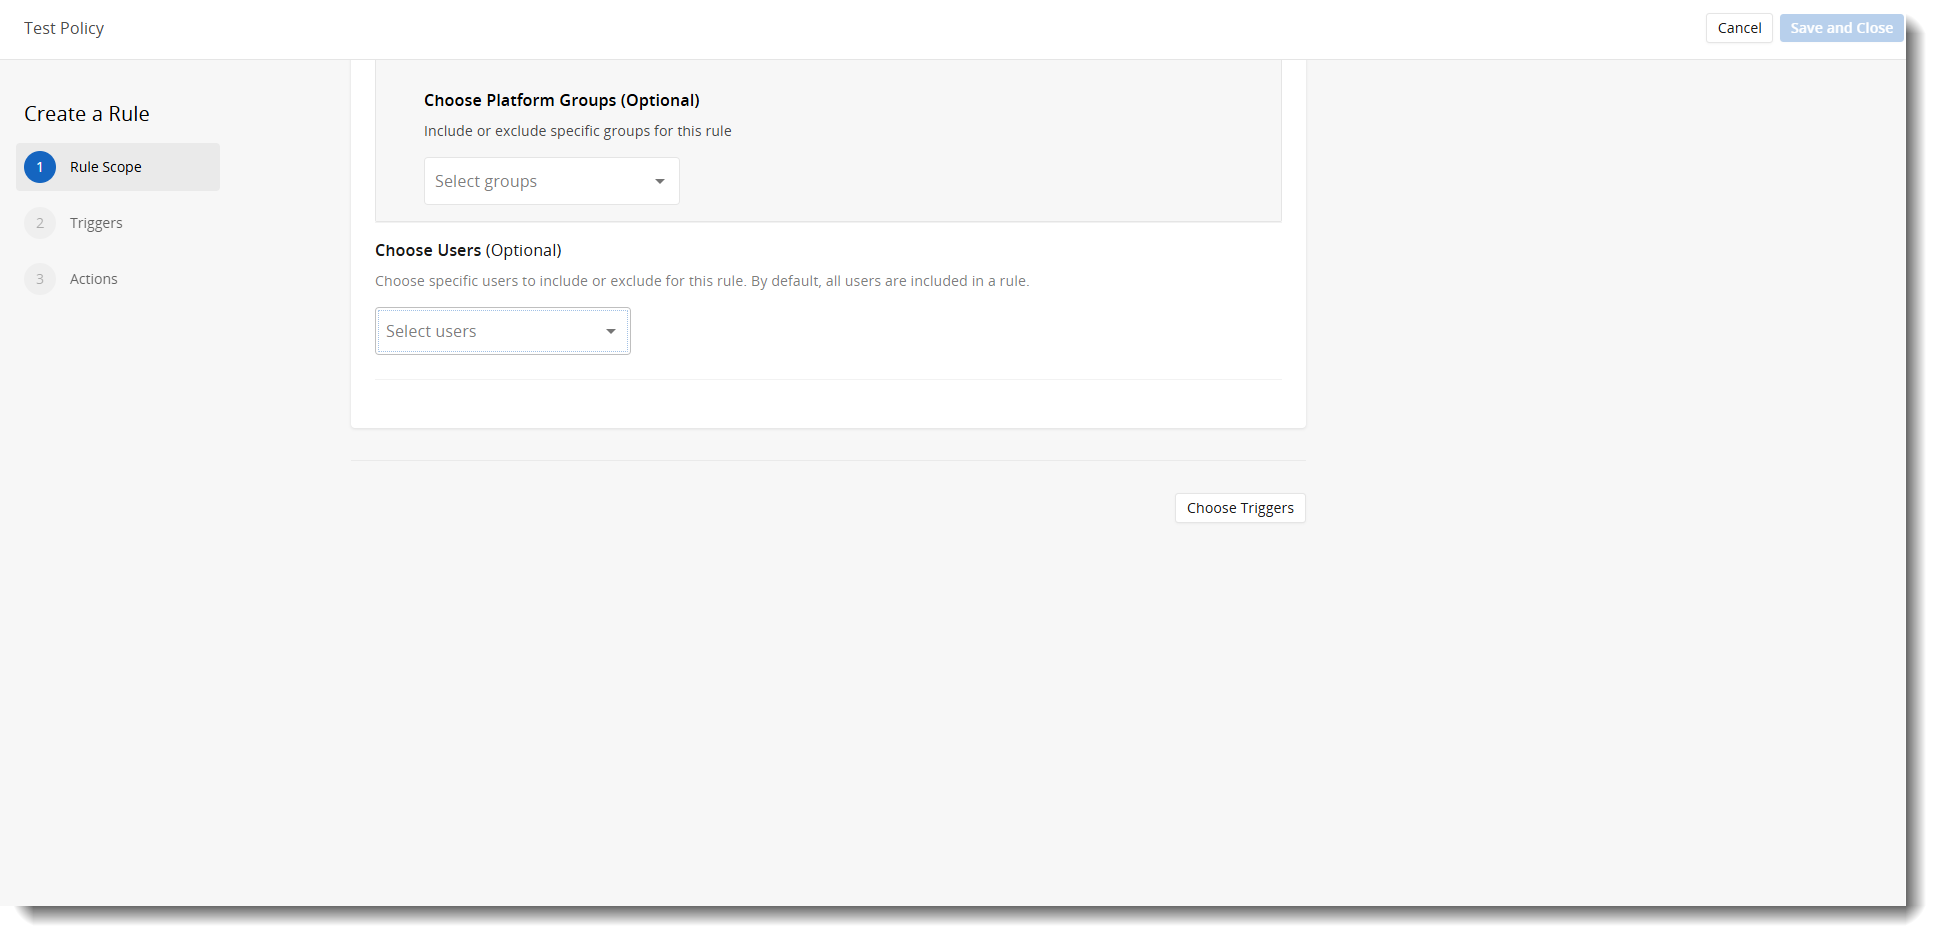
Task: Click the 'Choose specific users to include' description
Action: click(x=701, y=281)
